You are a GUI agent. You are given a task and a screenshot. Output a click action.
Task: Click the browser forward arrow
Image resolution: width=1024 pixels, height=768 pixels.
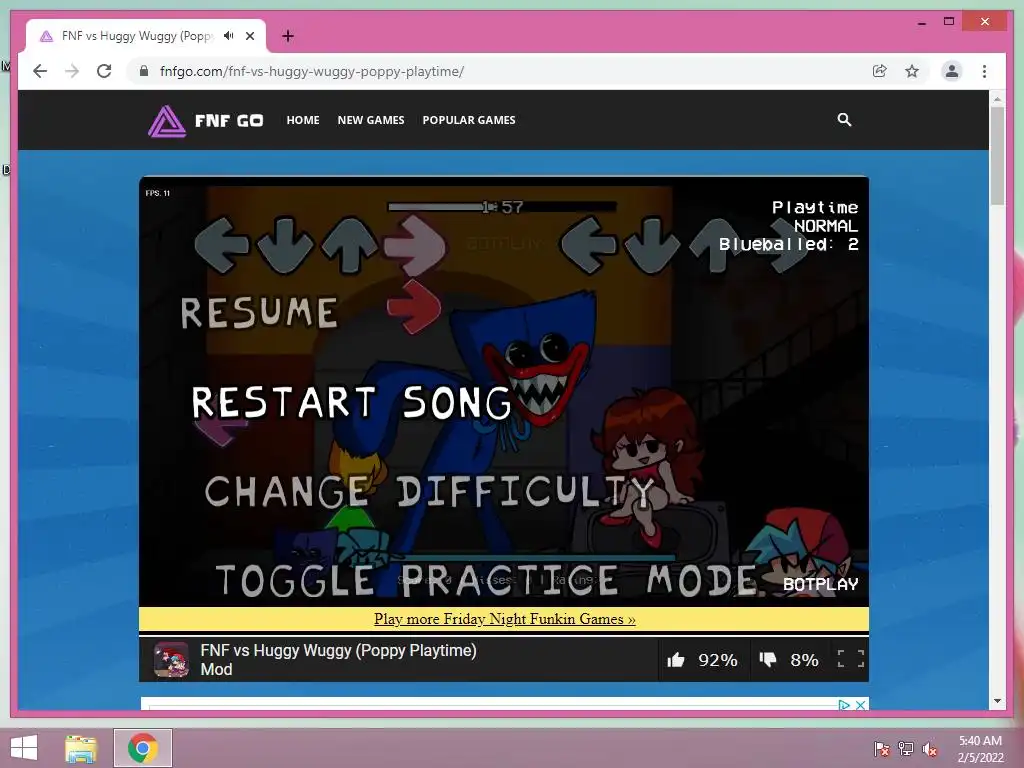pyautogui.click(x=72, y=71)
